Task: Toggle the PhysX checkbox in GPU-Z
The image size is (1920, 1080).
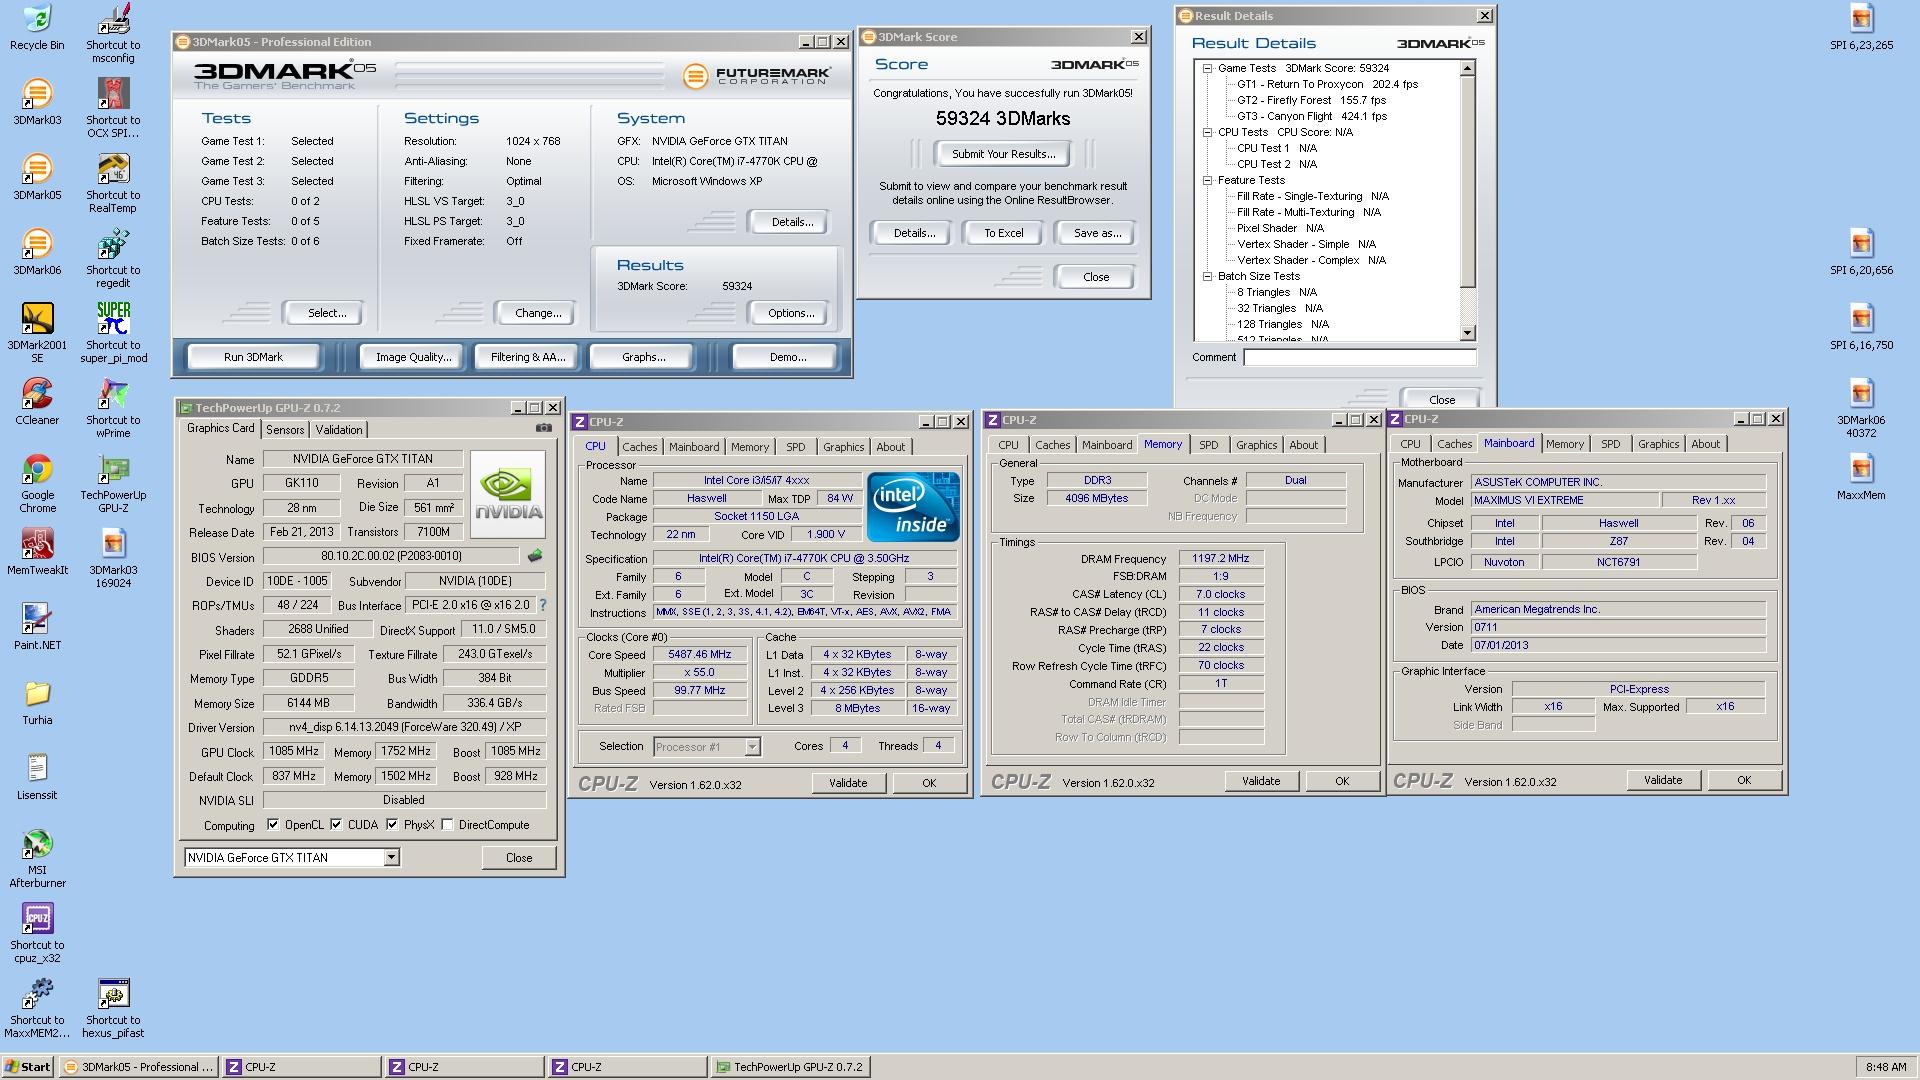Action: pos(392,825)
